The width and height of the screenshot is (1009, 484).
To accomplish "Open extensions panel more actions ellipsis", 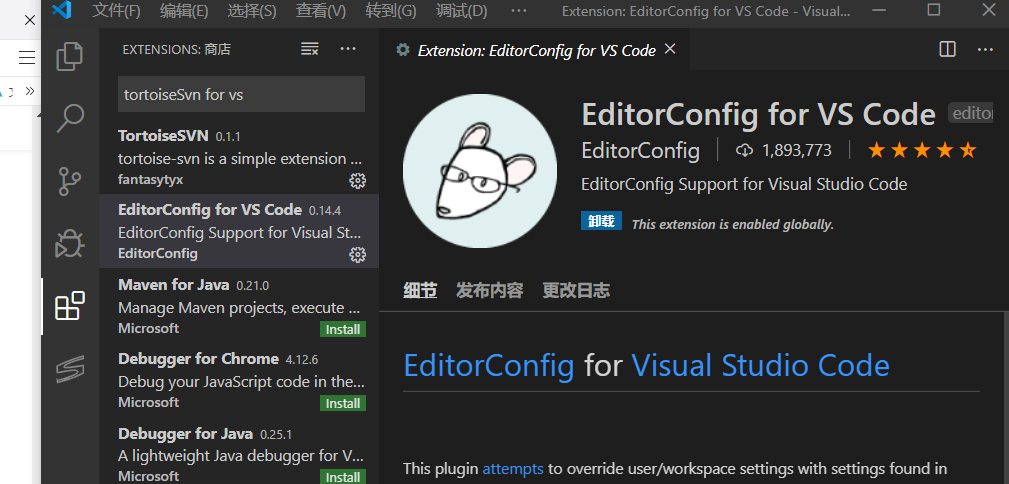I will (x=348, y=49).
